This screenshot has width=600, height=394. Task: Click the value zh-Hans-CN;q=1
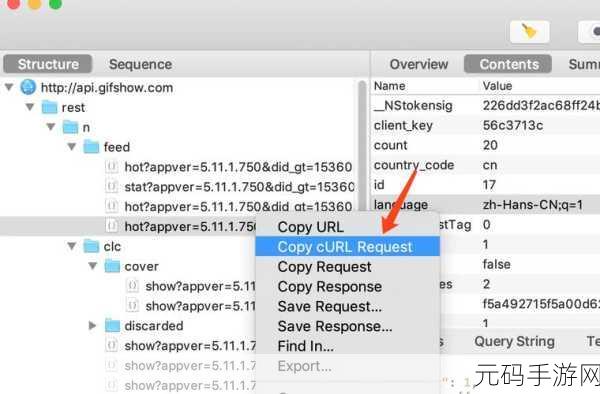532,205
